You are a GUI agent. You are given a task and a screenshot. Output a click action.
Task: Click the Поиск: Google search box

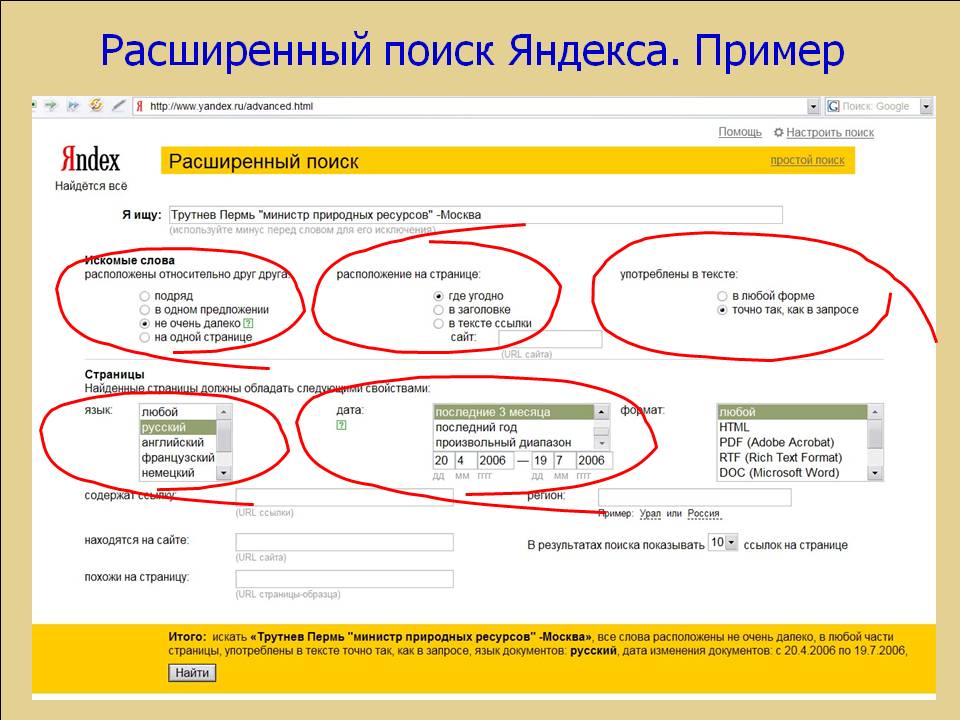tap(880, 107)
